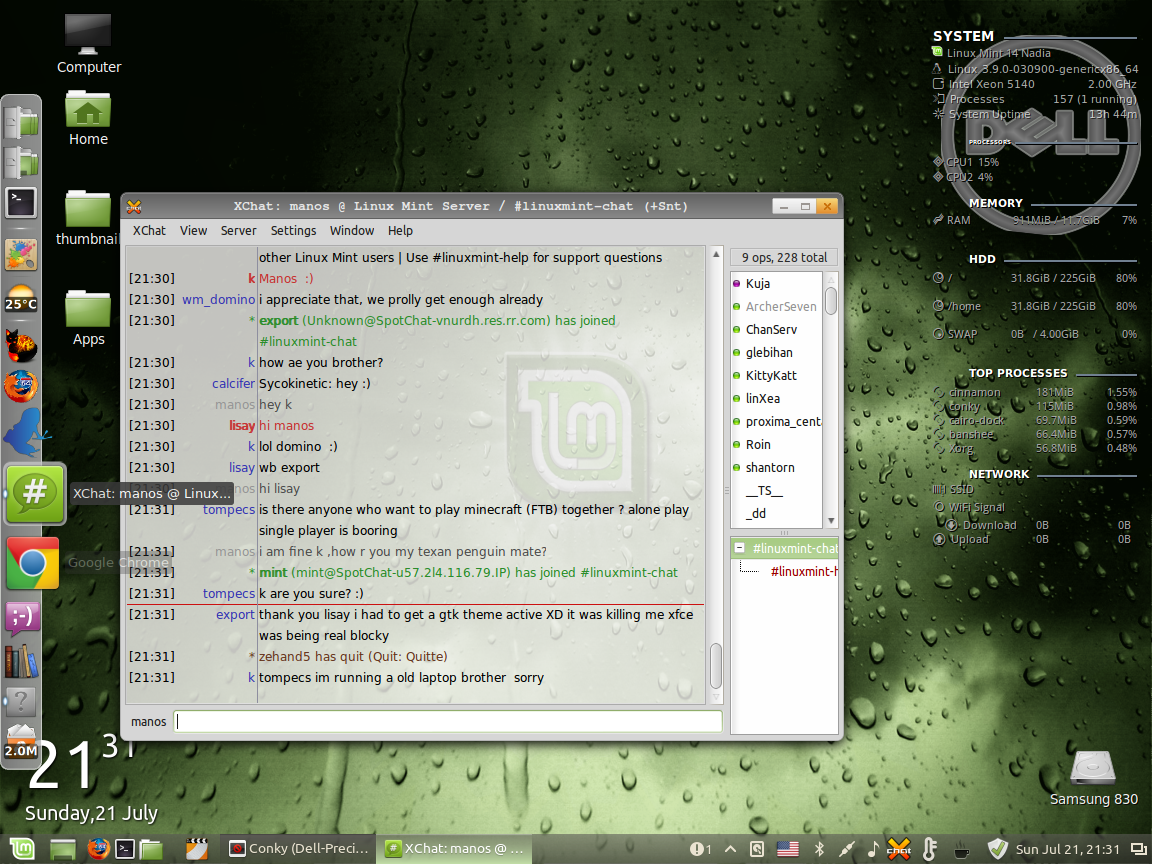Click the coffee cup tray icon
Screen dimensions: 1152x864
(x=962, y=851)
